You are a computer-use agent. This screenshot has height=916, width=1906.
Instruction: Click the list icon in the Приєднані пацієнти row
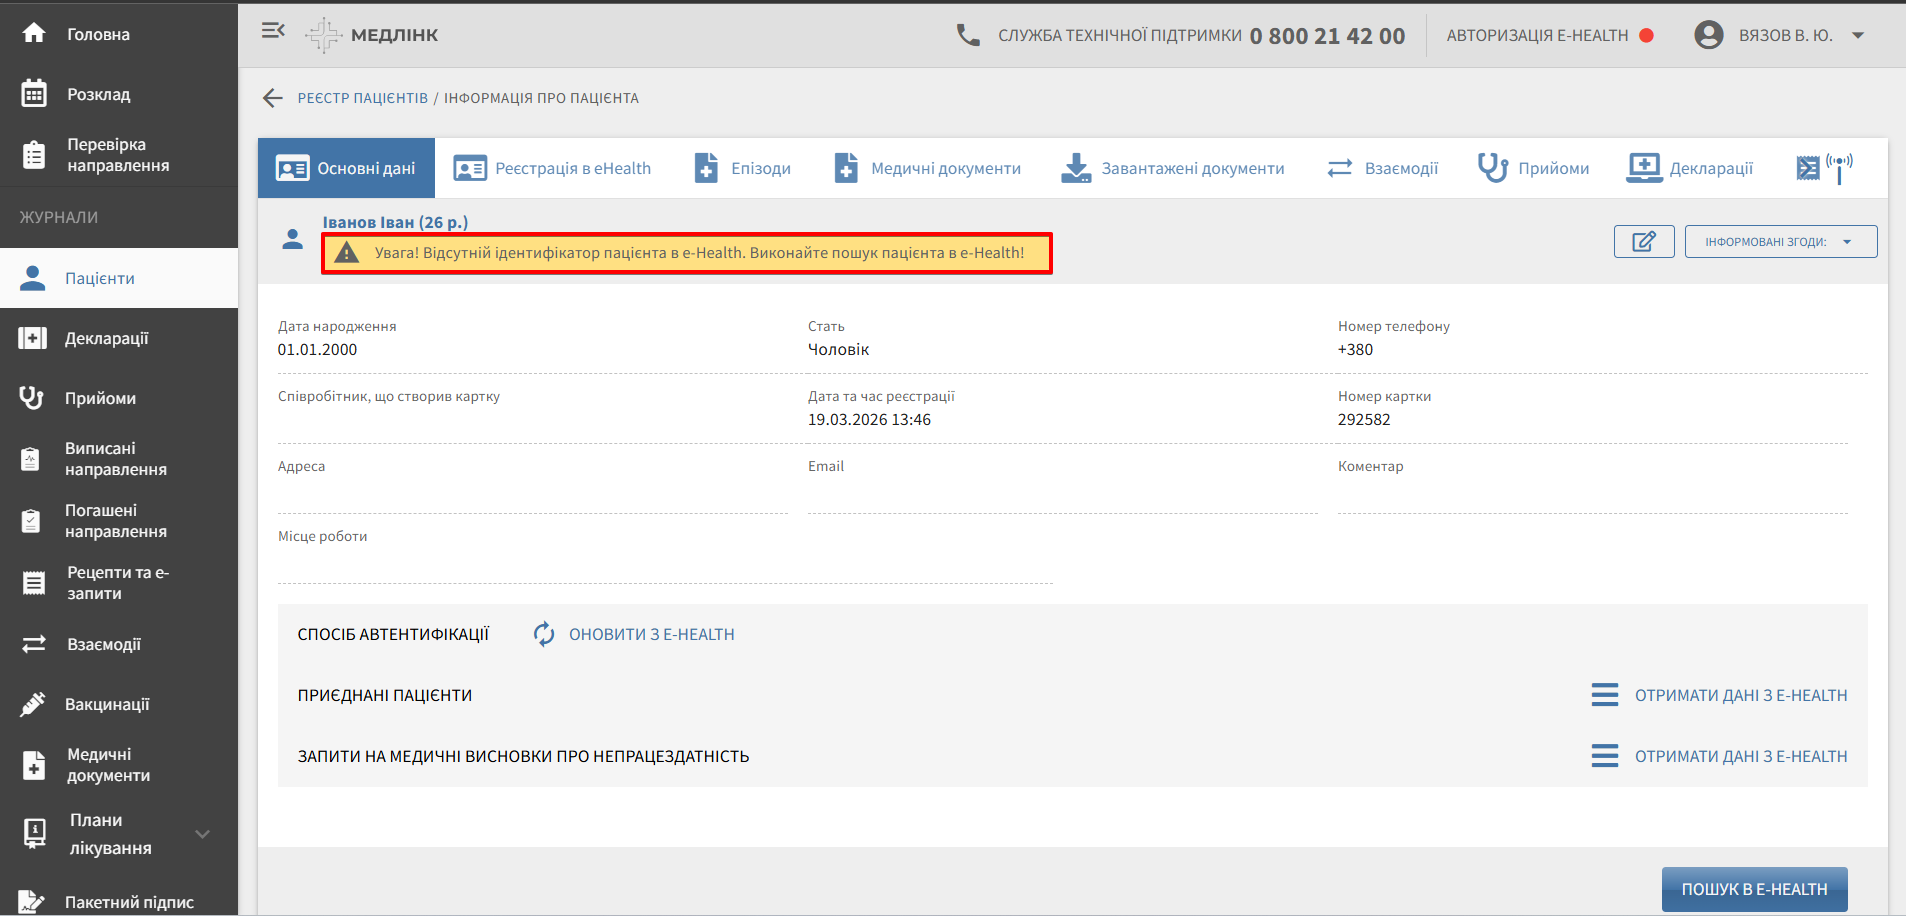click(x=1604, y=695)
